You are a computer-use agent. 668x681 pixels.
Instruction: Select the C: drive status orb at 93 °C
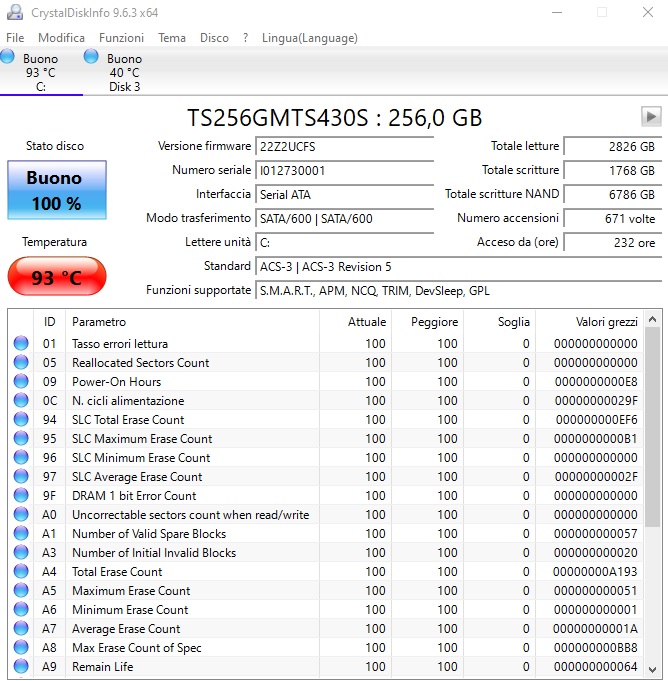7,56
